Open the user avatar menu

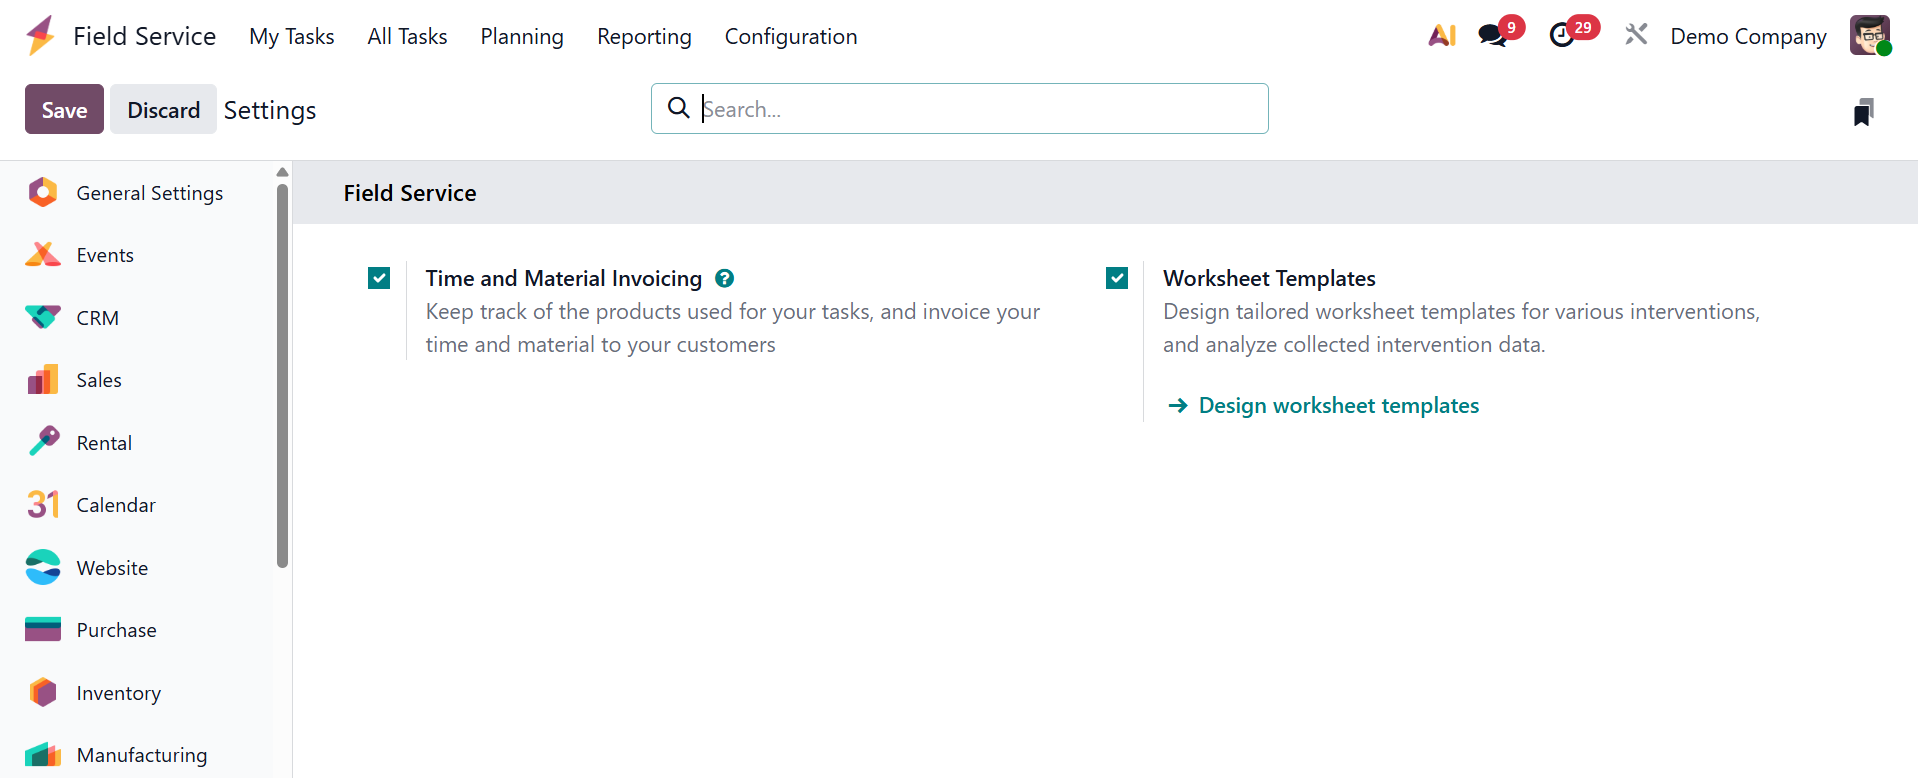[x=1869, y=36]
